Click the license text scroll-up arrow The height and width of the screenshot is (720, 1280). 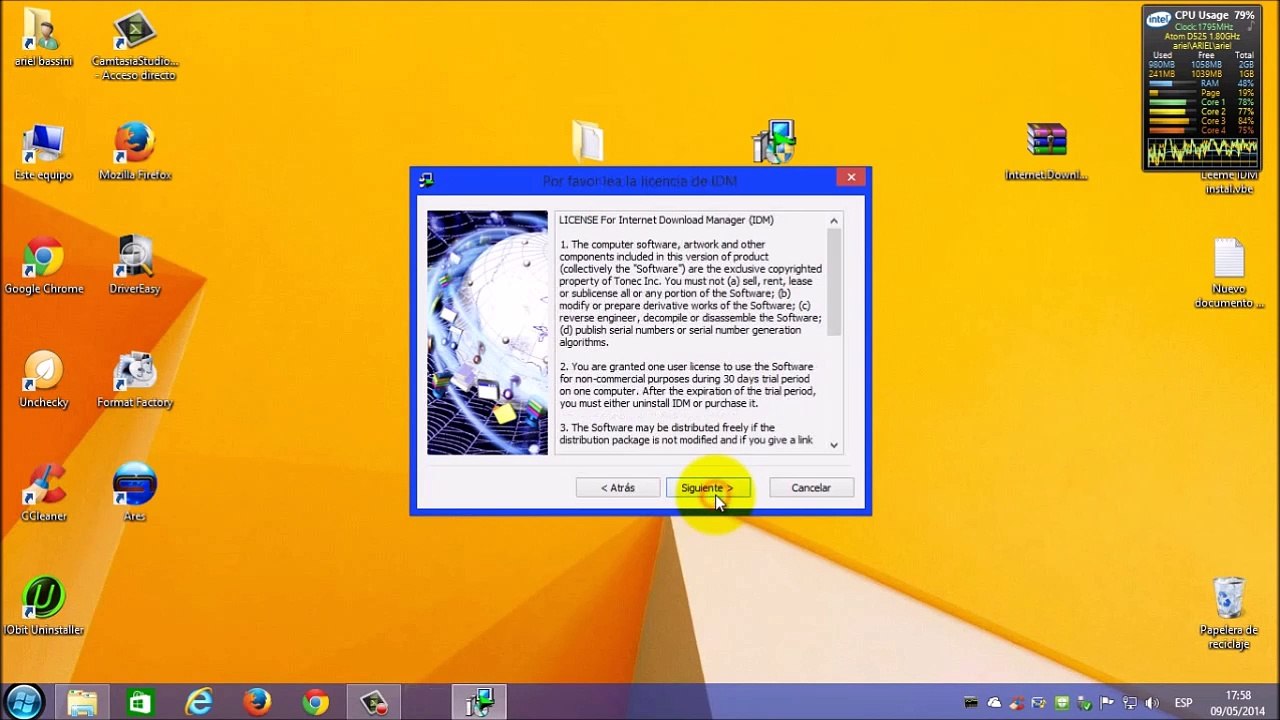(x=834, y=221)
